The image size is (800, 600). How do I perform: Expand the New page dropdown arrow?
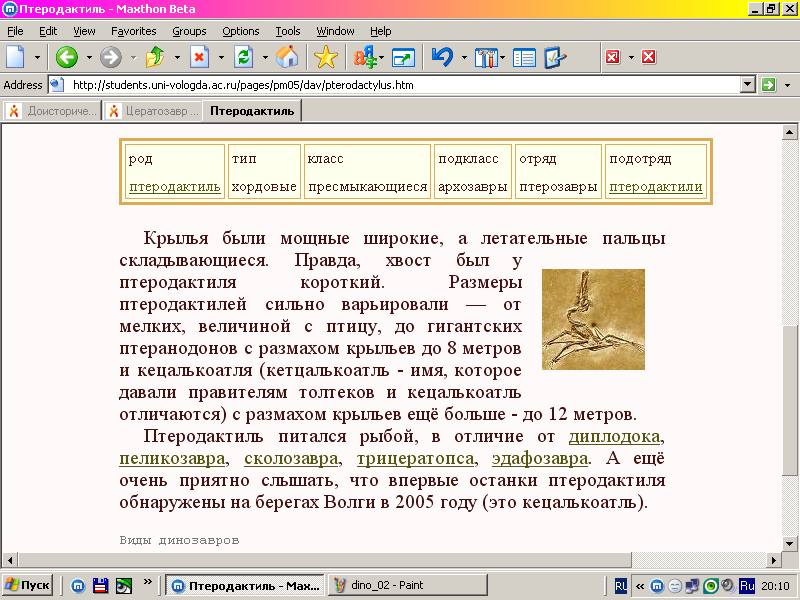click(38, 57)
